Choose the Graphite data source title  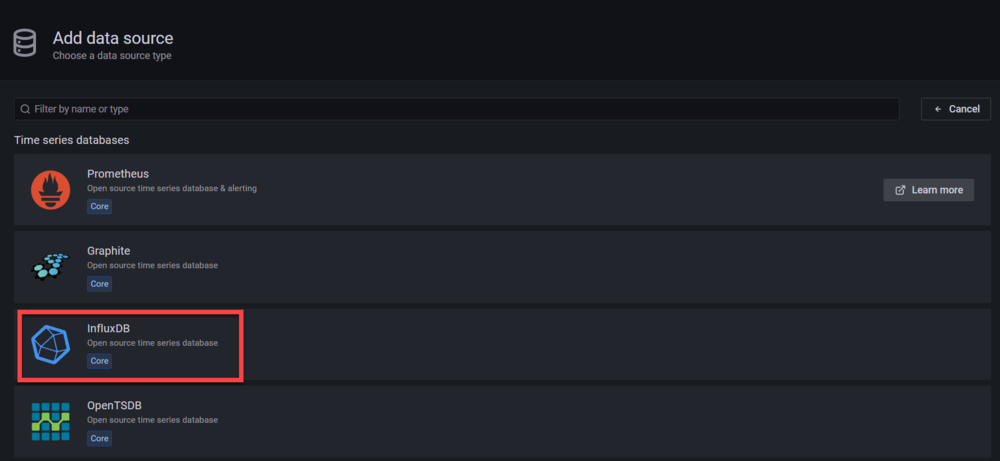tap(108, 251)
